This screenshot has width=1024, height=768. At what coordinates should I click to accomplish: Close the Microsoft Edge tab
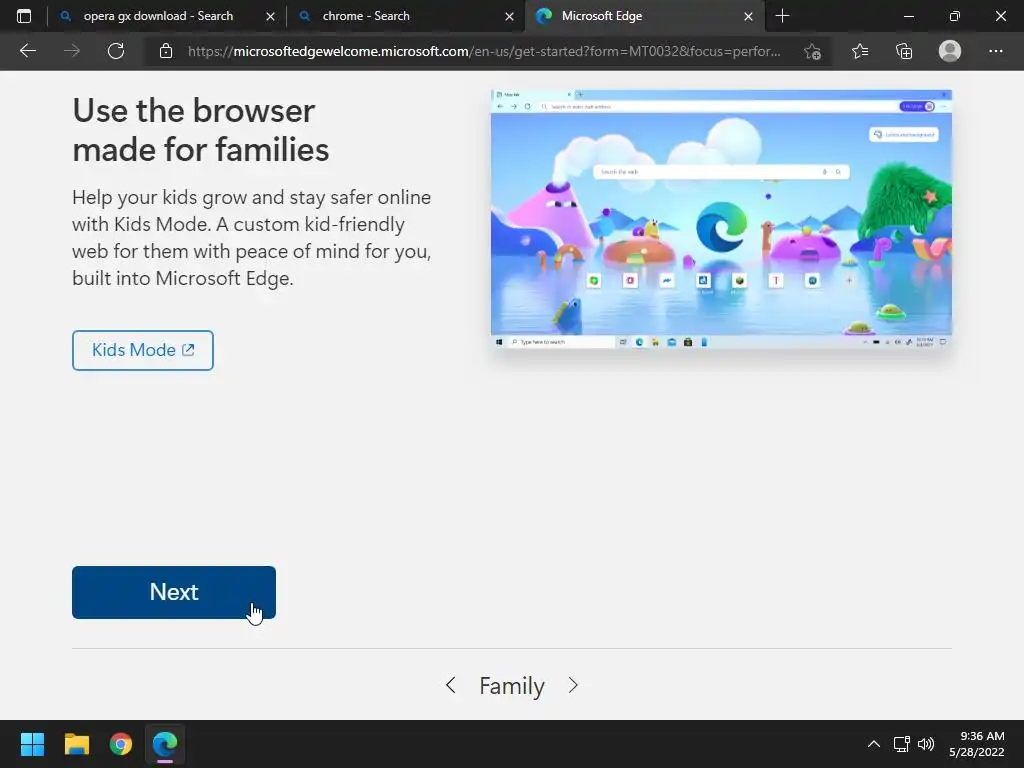pos(748,16)
